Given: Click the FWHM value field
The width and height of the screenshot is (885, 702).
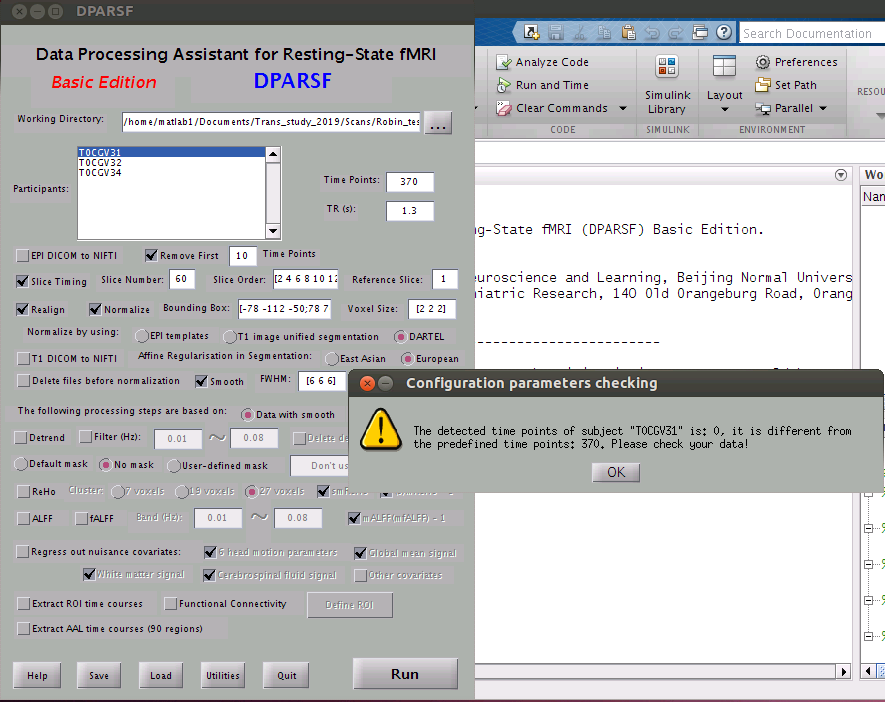Looking at the screenshot, I should [321, 381].
